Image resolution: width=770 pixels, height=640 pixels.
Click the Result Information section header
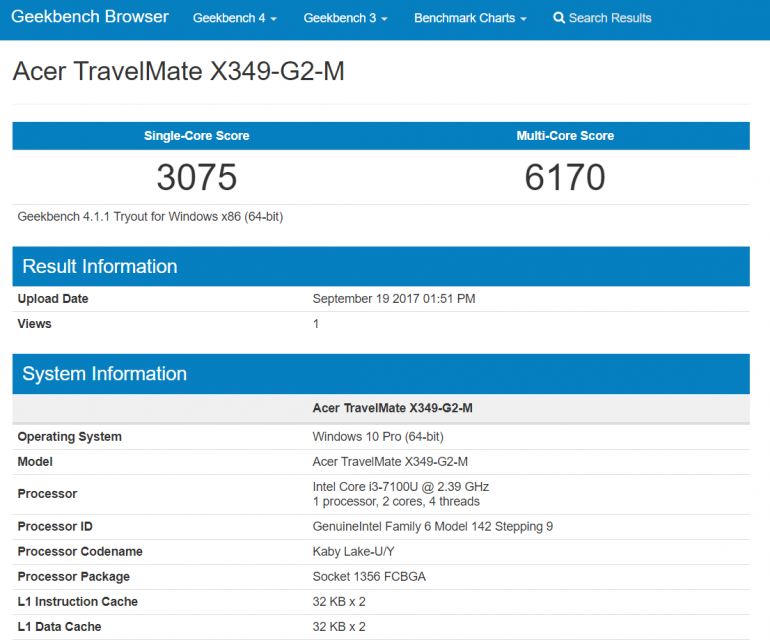click(x=381, y=266)
